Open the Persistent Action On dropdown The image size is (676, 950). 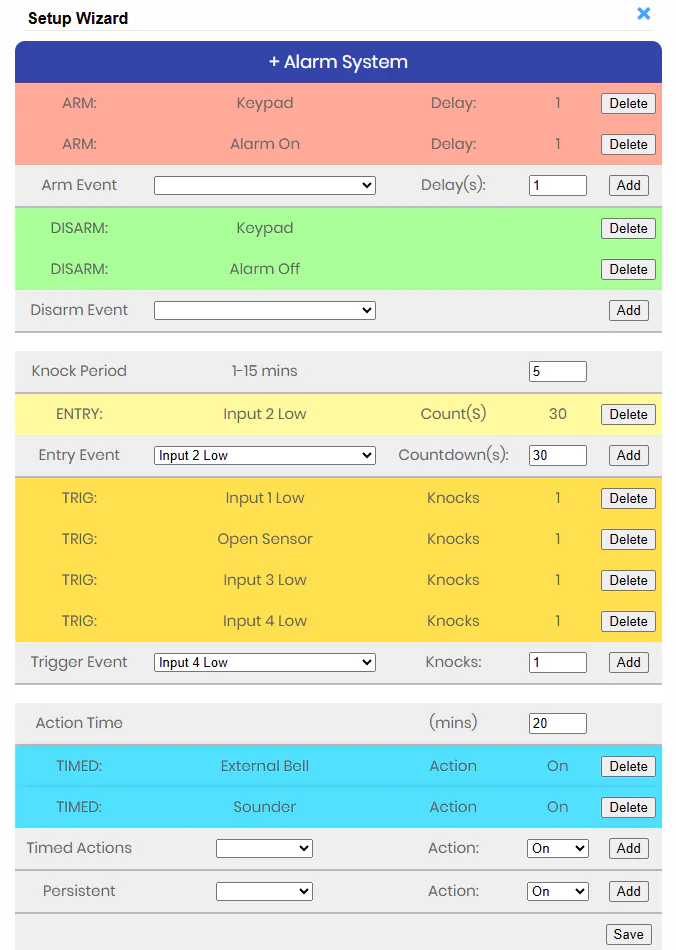[x=557, y=891]
